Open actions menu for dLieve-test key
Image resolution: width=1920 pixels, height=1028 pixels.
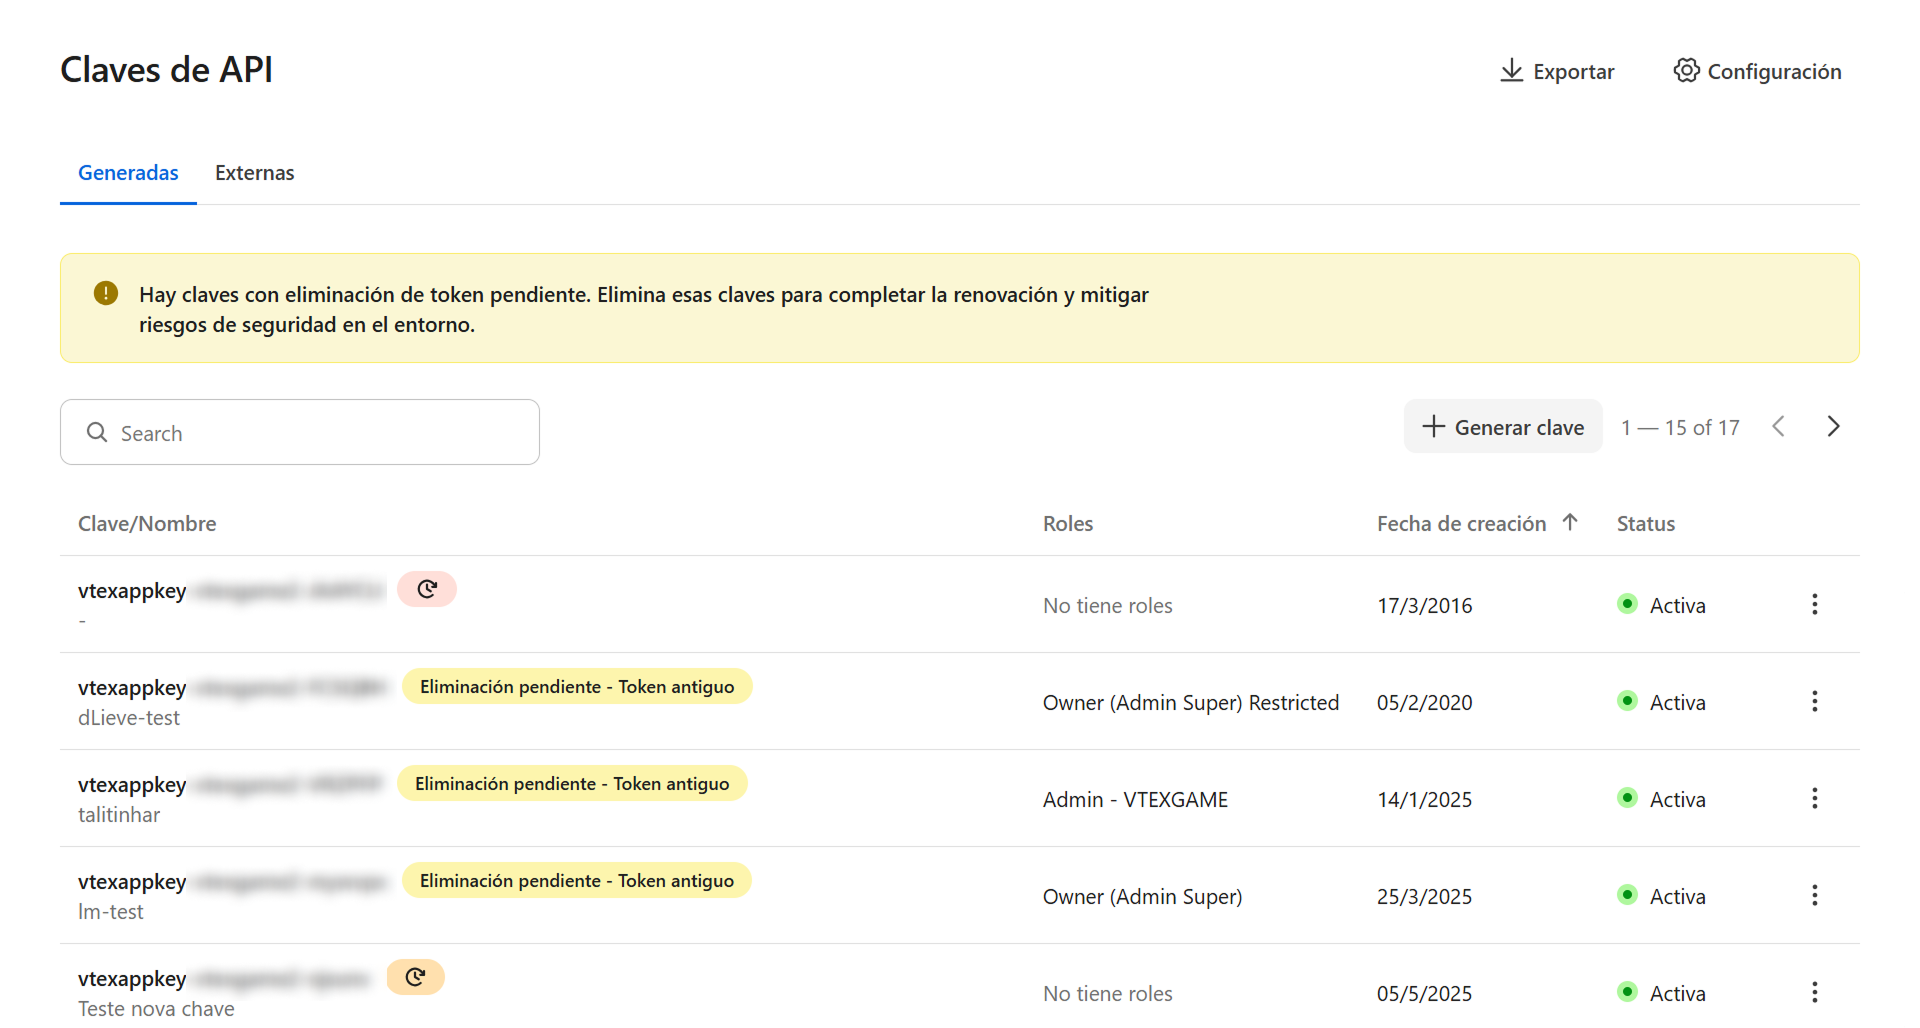1814,701
